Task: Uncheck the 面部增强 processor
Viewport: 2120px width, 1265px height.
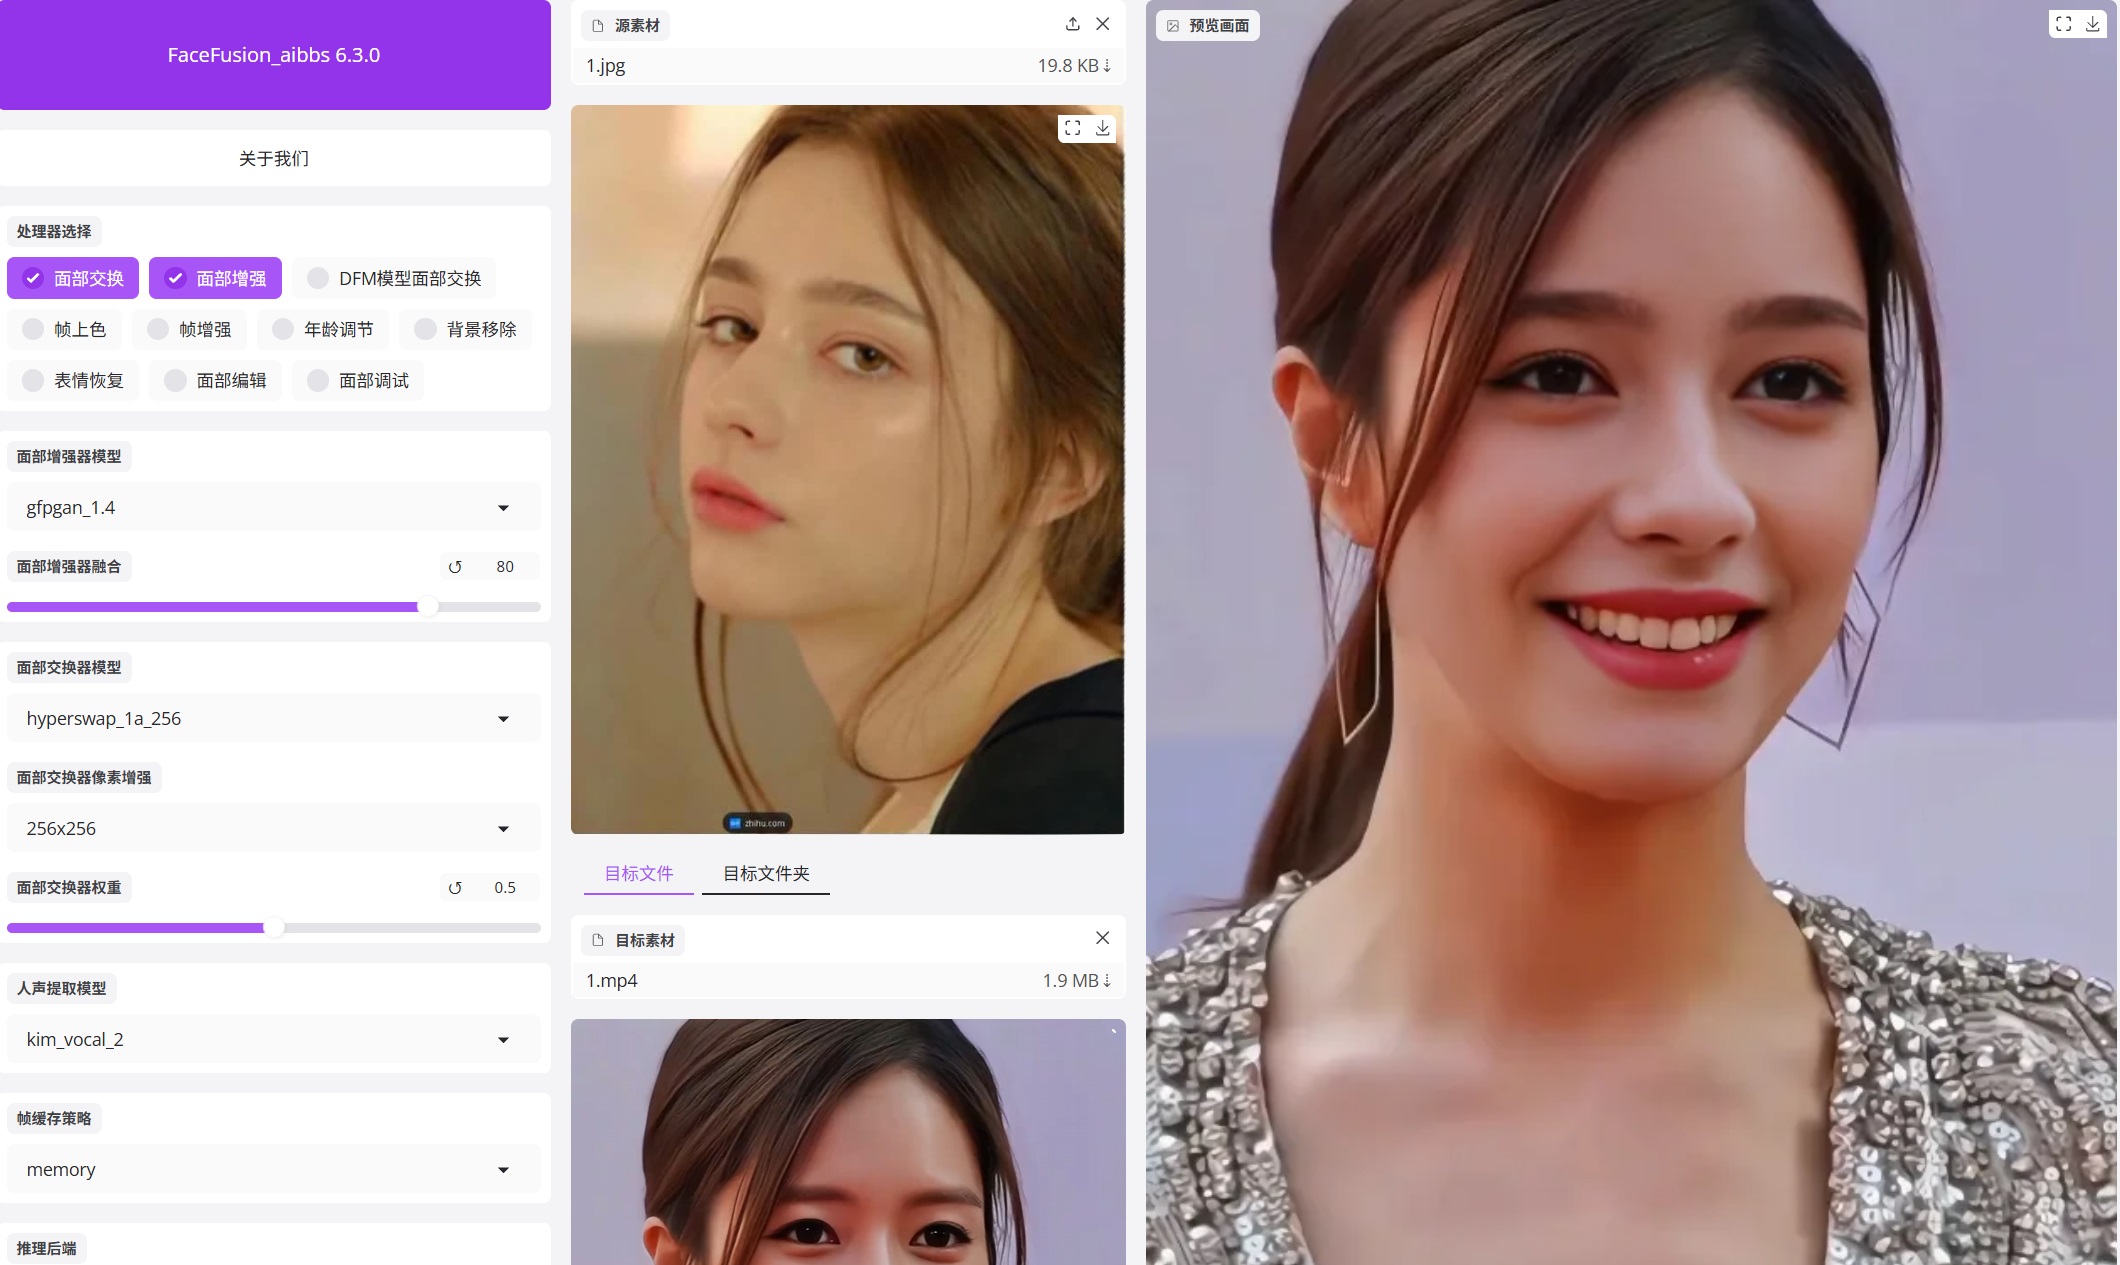Action: pyautogui.click(x=215, y=278)
